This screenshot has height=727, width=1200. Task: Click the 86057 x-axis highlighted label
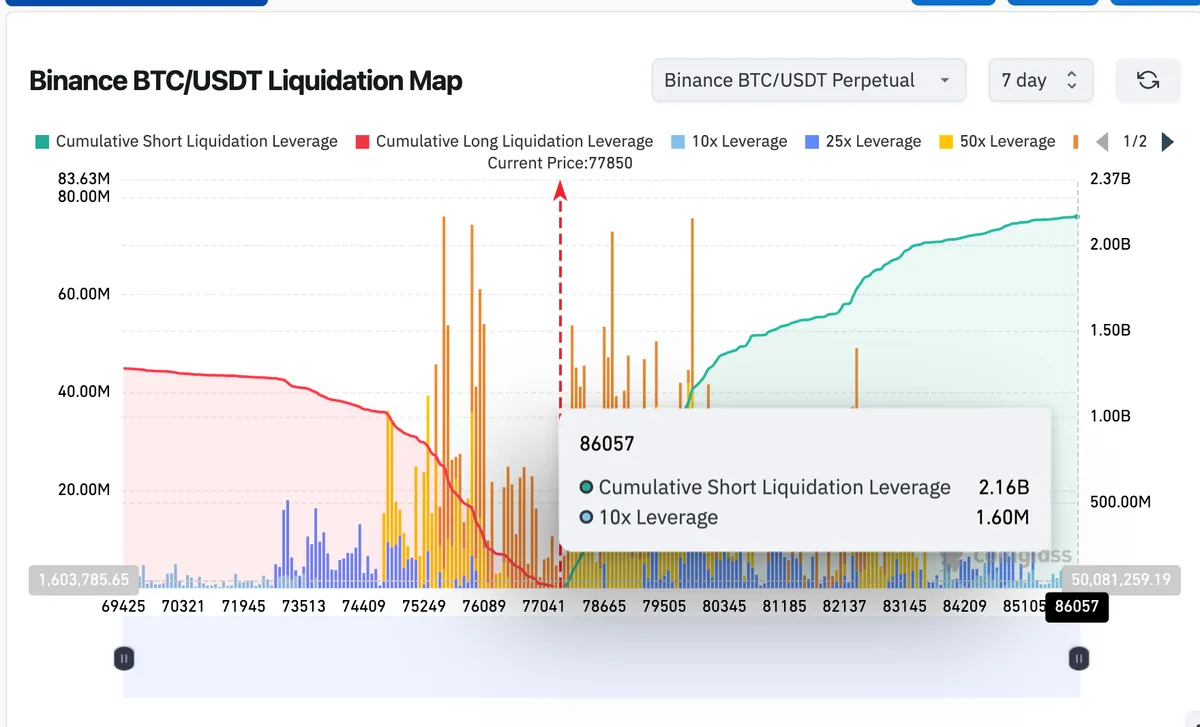coord(1077,606)
